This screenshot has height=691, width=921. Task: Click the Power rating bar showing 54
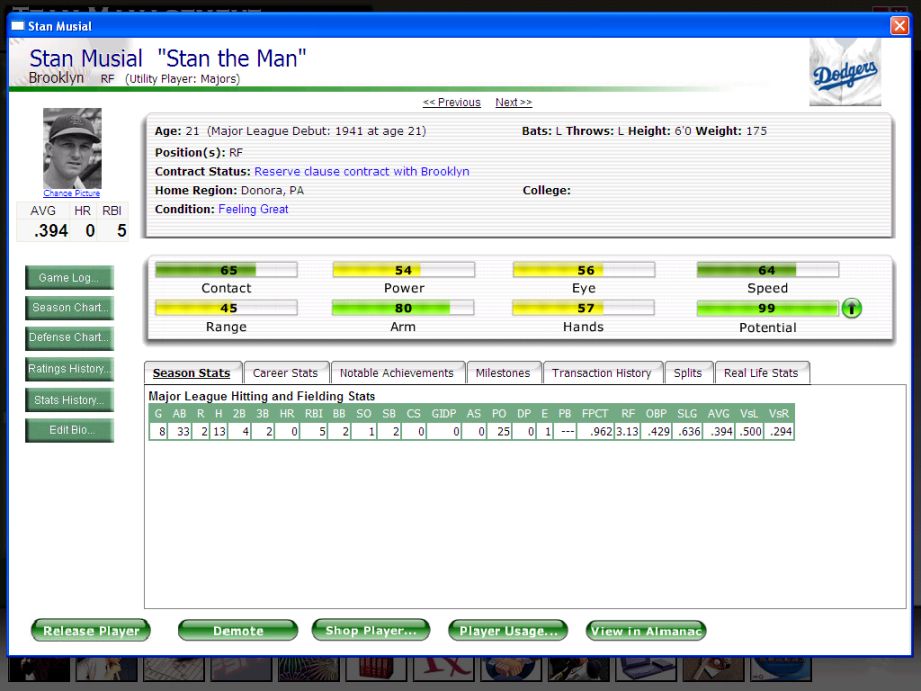tap(404, 270)
